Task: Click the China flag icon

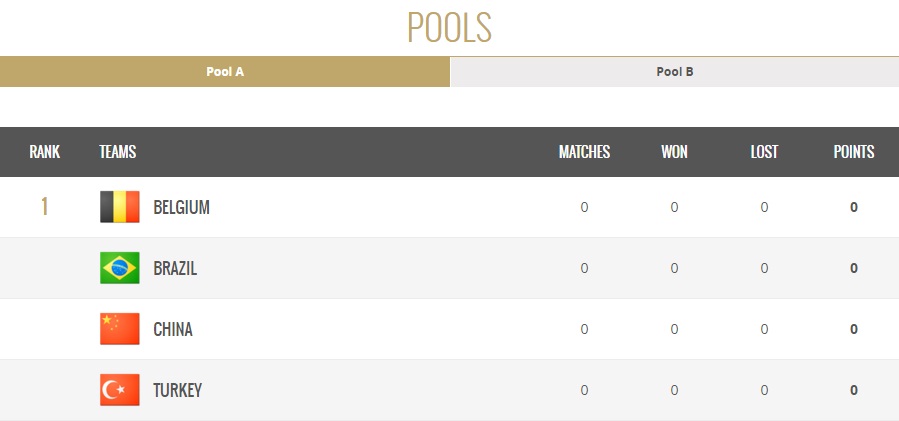Action: click(120, 329)
